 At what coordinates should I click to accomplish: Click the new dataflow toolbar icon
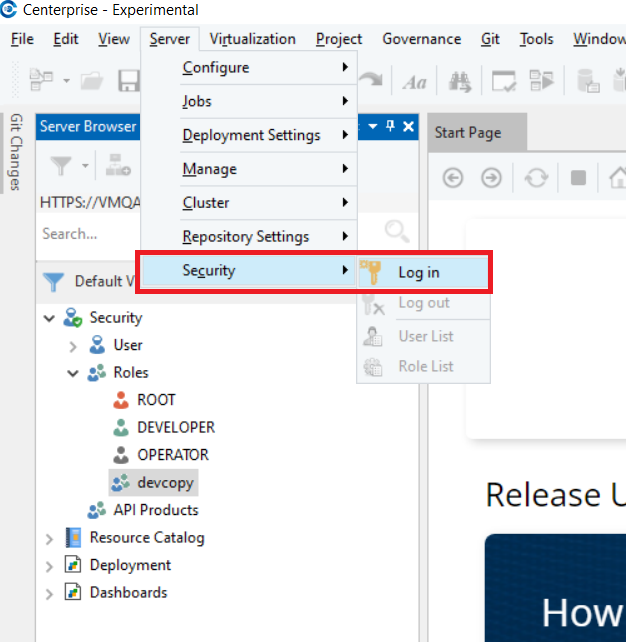click(x=41, y=80)
